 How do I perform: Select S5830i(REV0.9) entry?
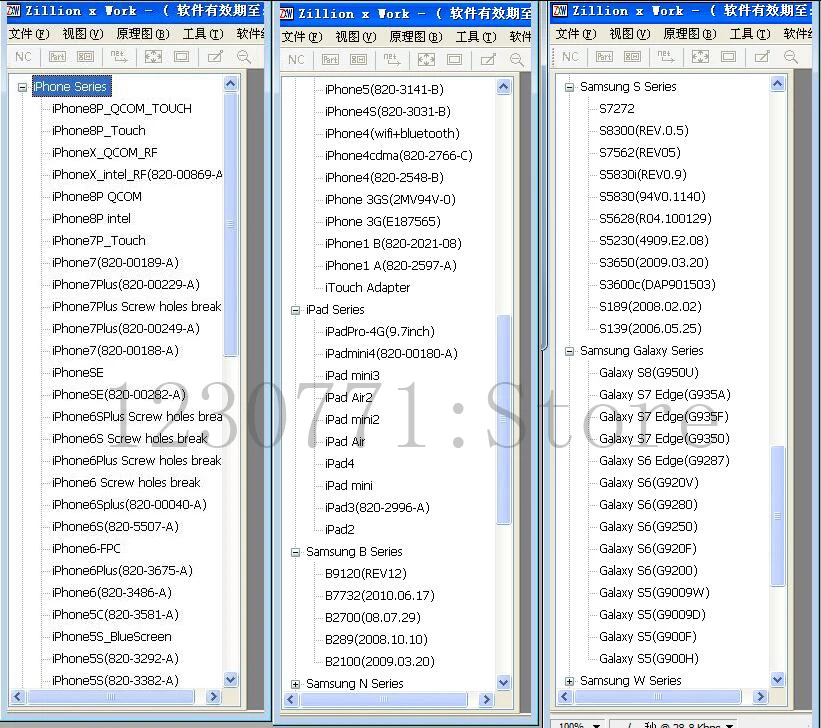click(x=642, y=175)
